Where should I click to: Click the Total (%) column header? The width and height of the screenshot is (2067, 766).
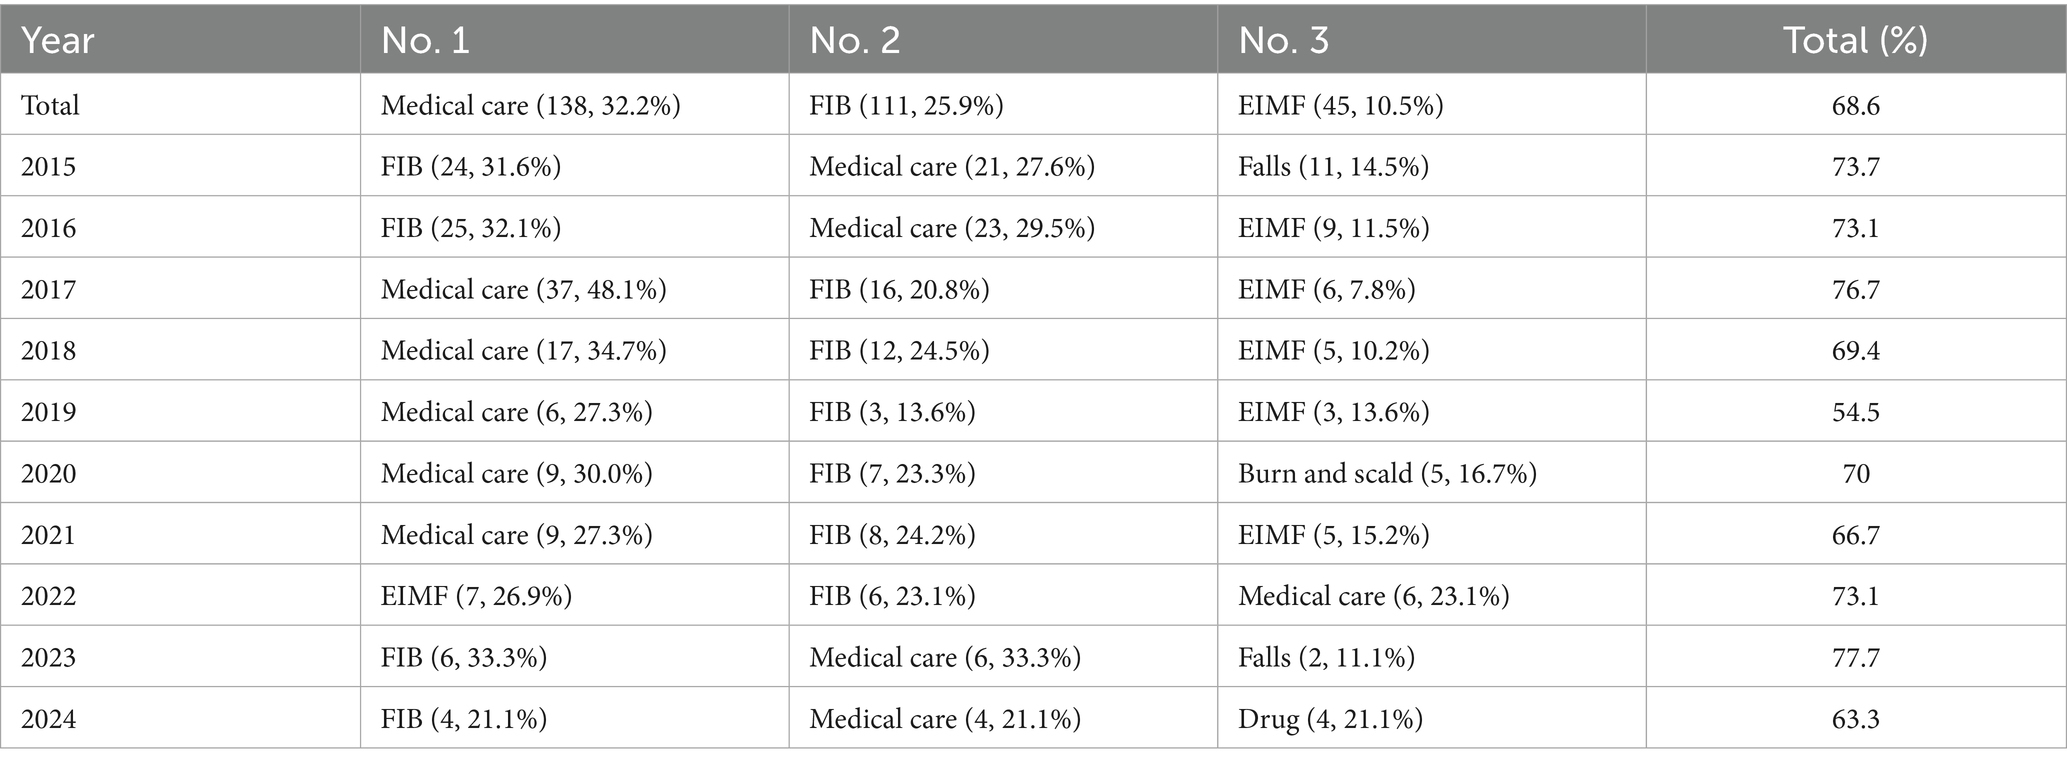coord(1855,40)
